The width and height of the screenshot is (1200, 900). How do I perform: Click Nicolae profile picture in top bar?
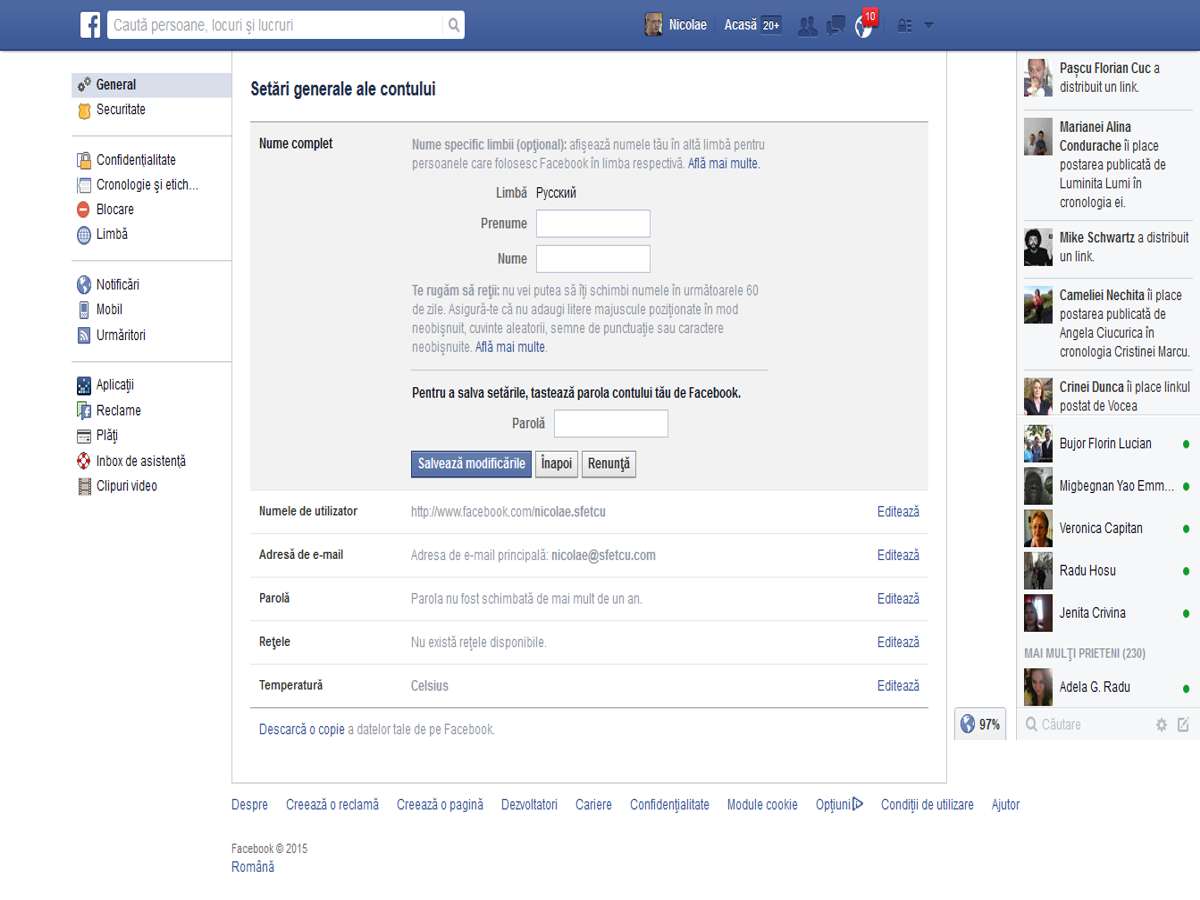(653, 25)
